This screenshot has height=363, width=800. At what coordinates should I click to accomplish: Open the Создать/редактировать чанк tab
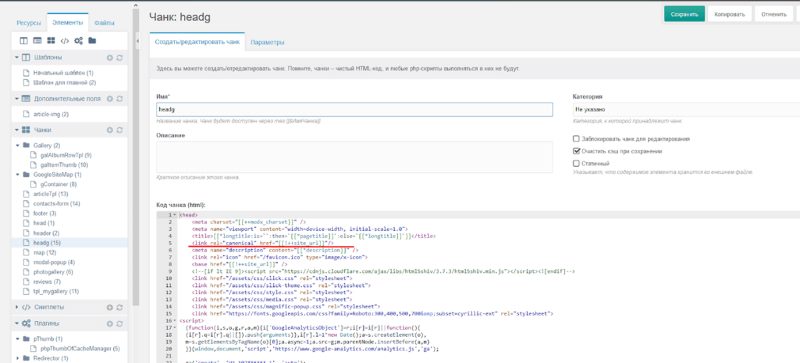[197, 42]
